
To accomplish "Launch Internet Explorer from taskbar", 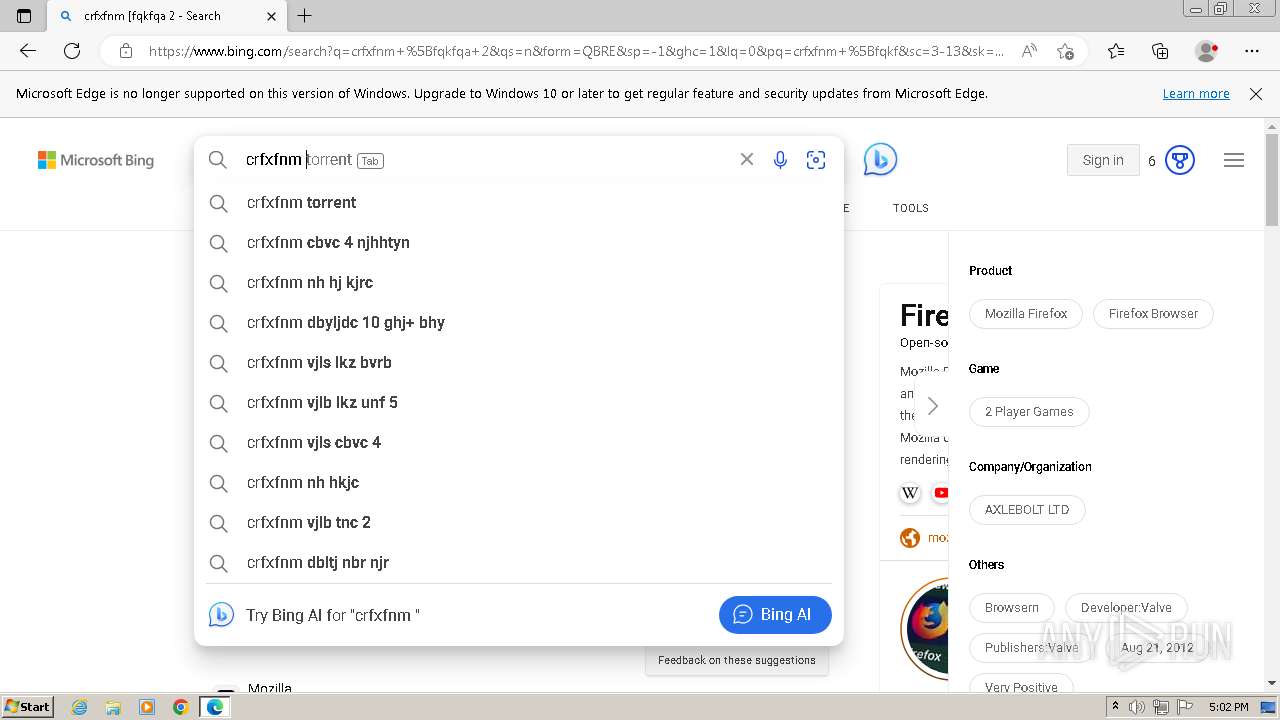I will 80,707.
